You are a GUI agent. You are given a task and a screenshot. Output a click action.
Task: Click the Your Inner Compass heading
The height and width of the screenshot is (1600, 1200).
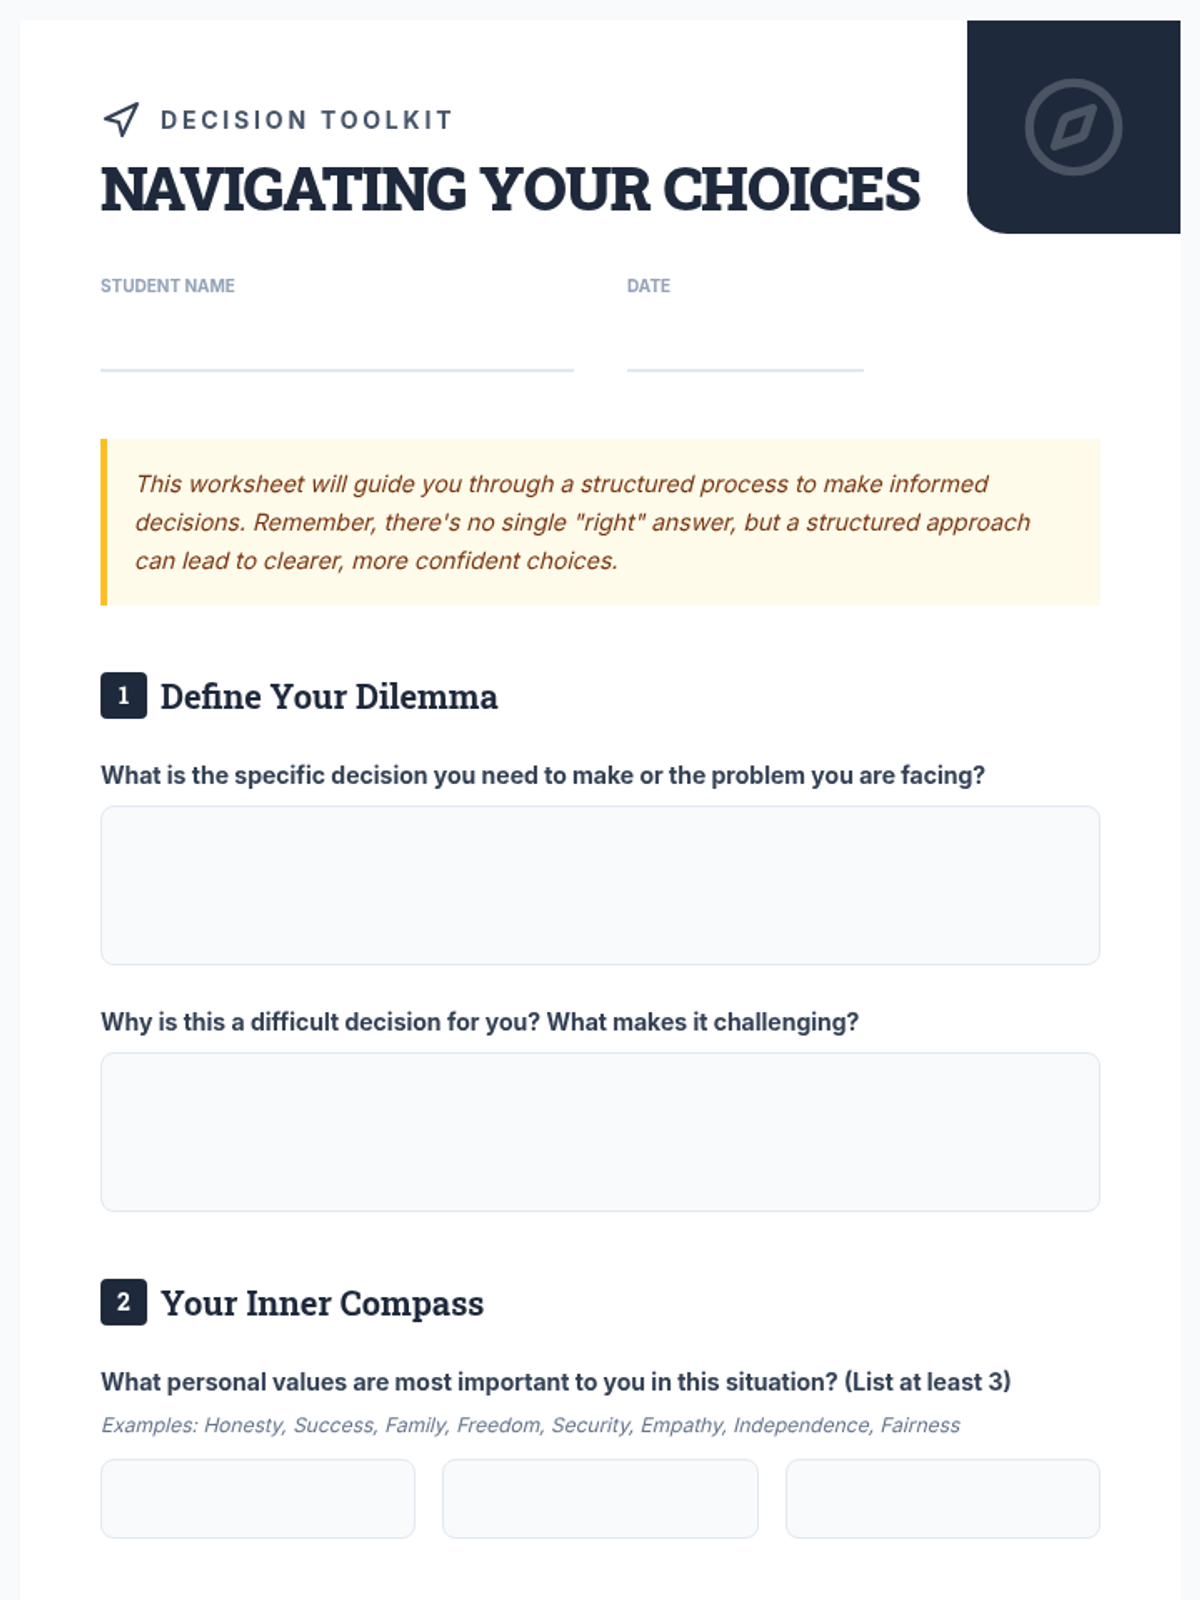(x=322, y=1303)
